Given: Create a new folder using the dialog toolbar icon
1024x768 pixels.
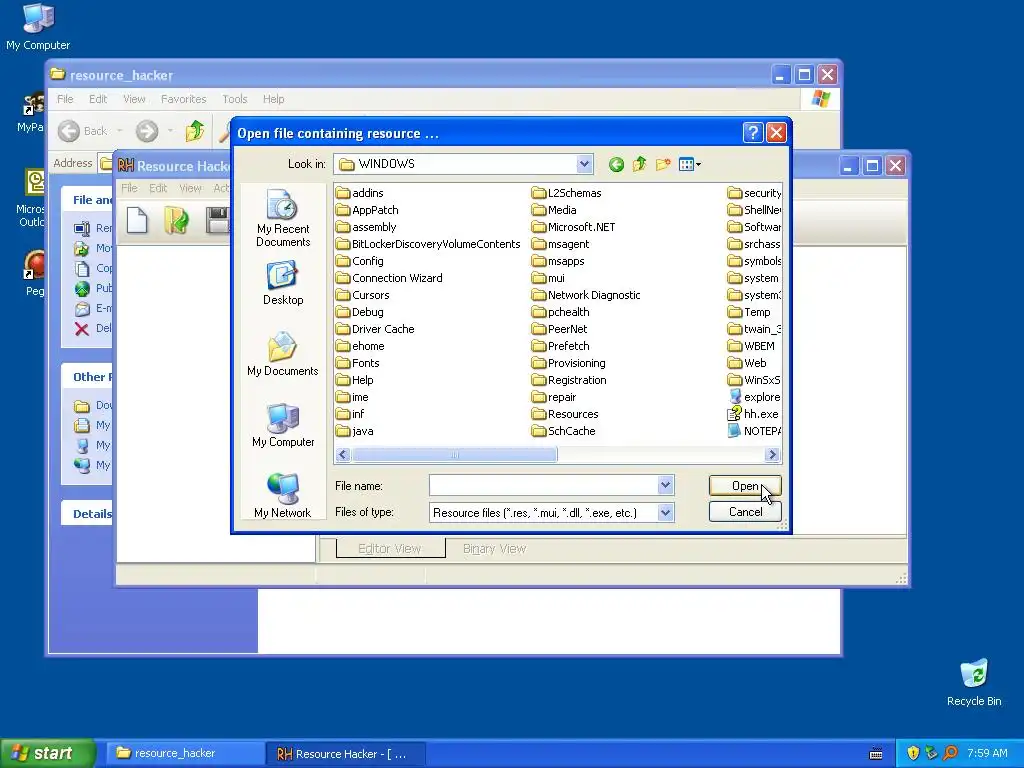Looking at the screenshot, I should [x=663, y=165].
